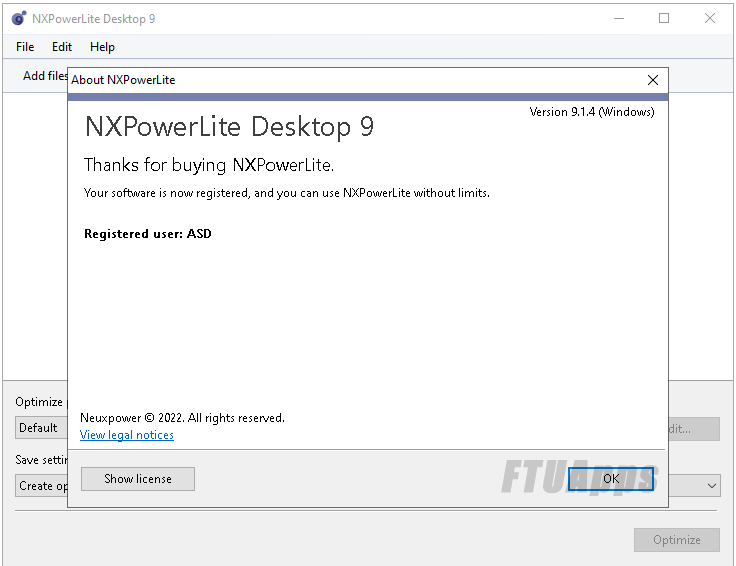Open the Edit menu

(61, 47)
